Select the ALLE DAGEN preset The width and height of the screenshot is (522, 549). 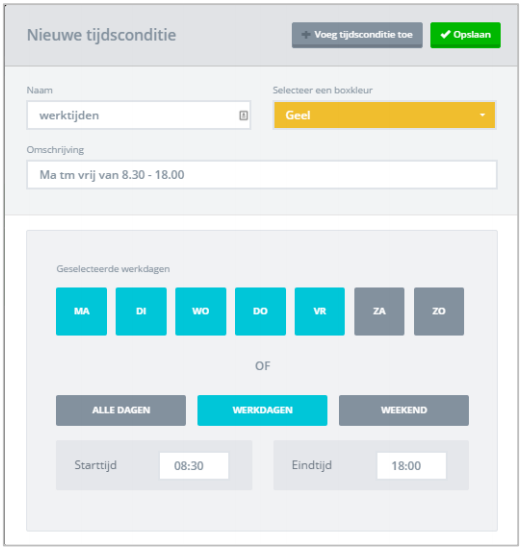pos(121,410)
